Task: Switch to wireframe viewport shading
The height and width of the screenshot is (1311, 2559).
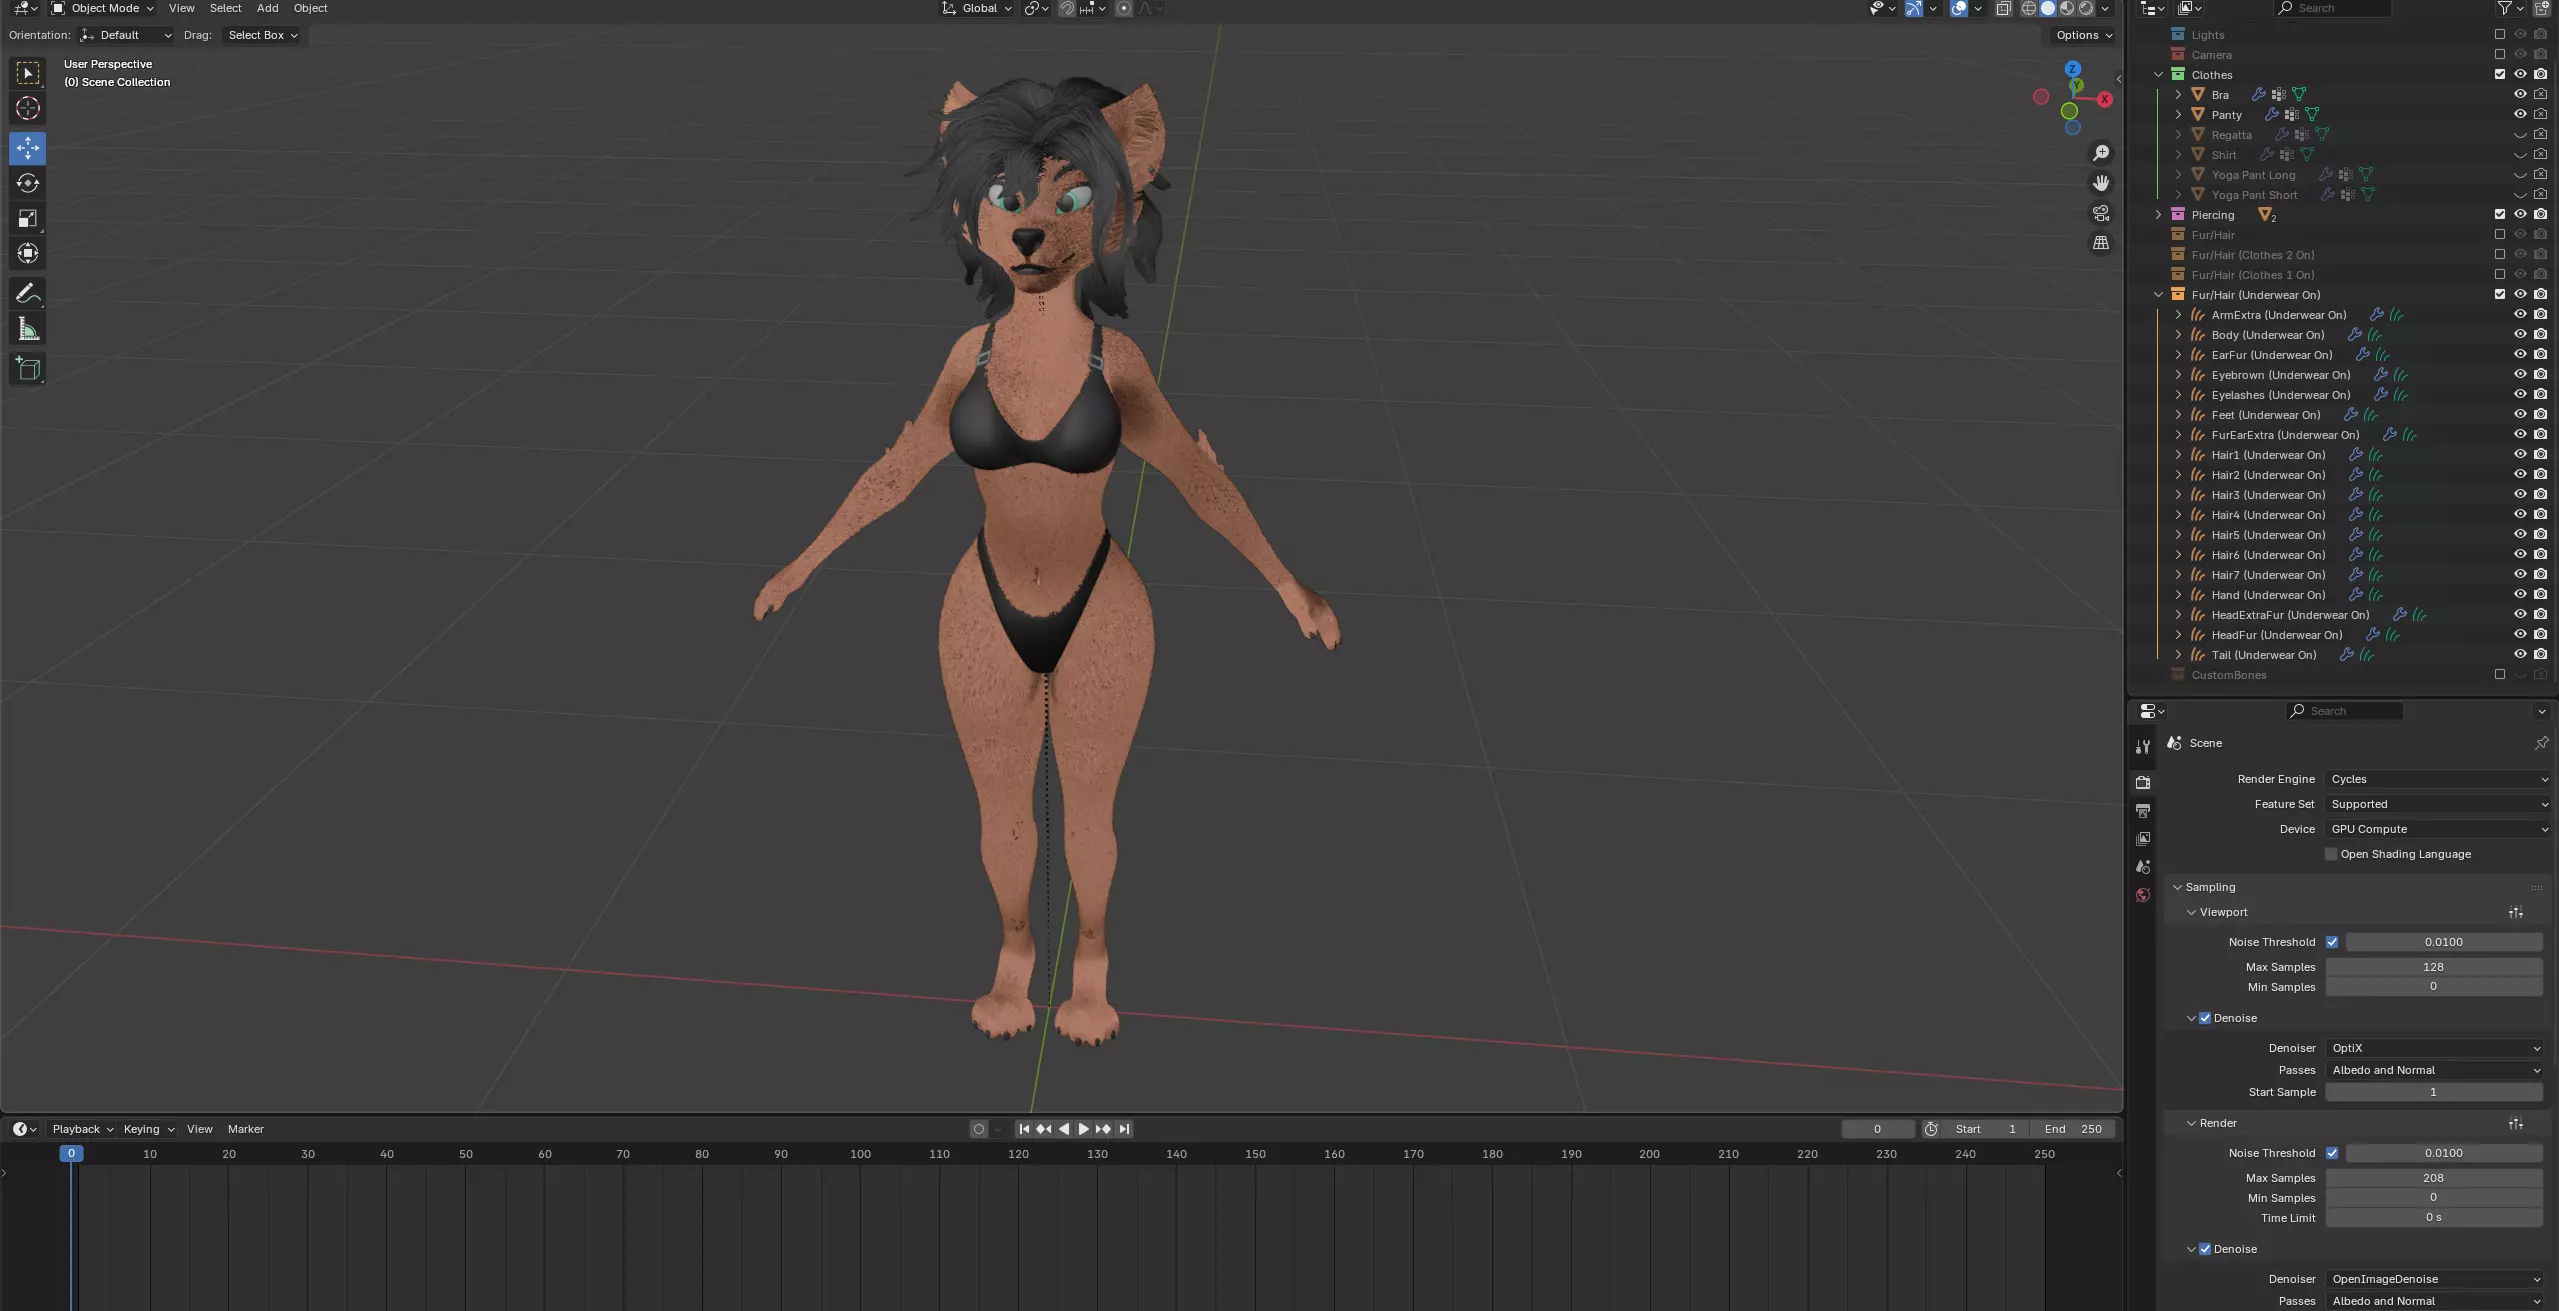Action: pyautogui.click(x=2029, y=8)
